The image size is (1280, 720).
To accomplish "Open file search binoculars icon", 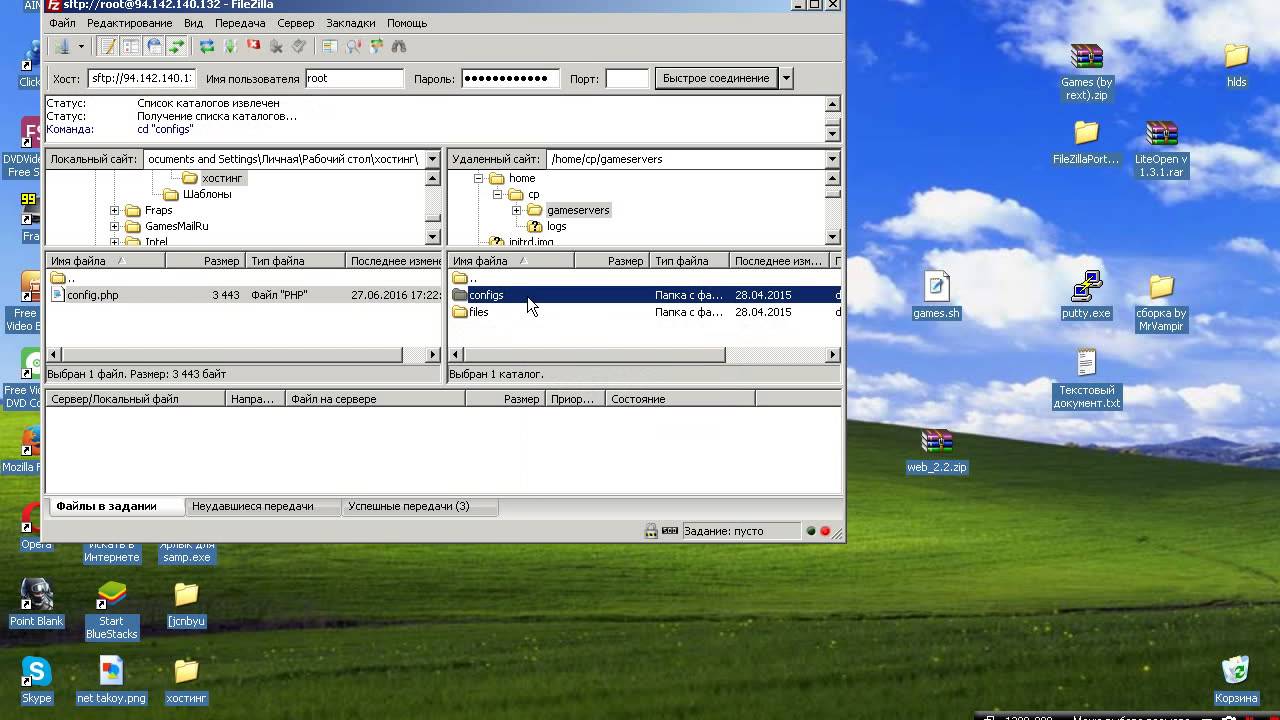I will 399,46.
